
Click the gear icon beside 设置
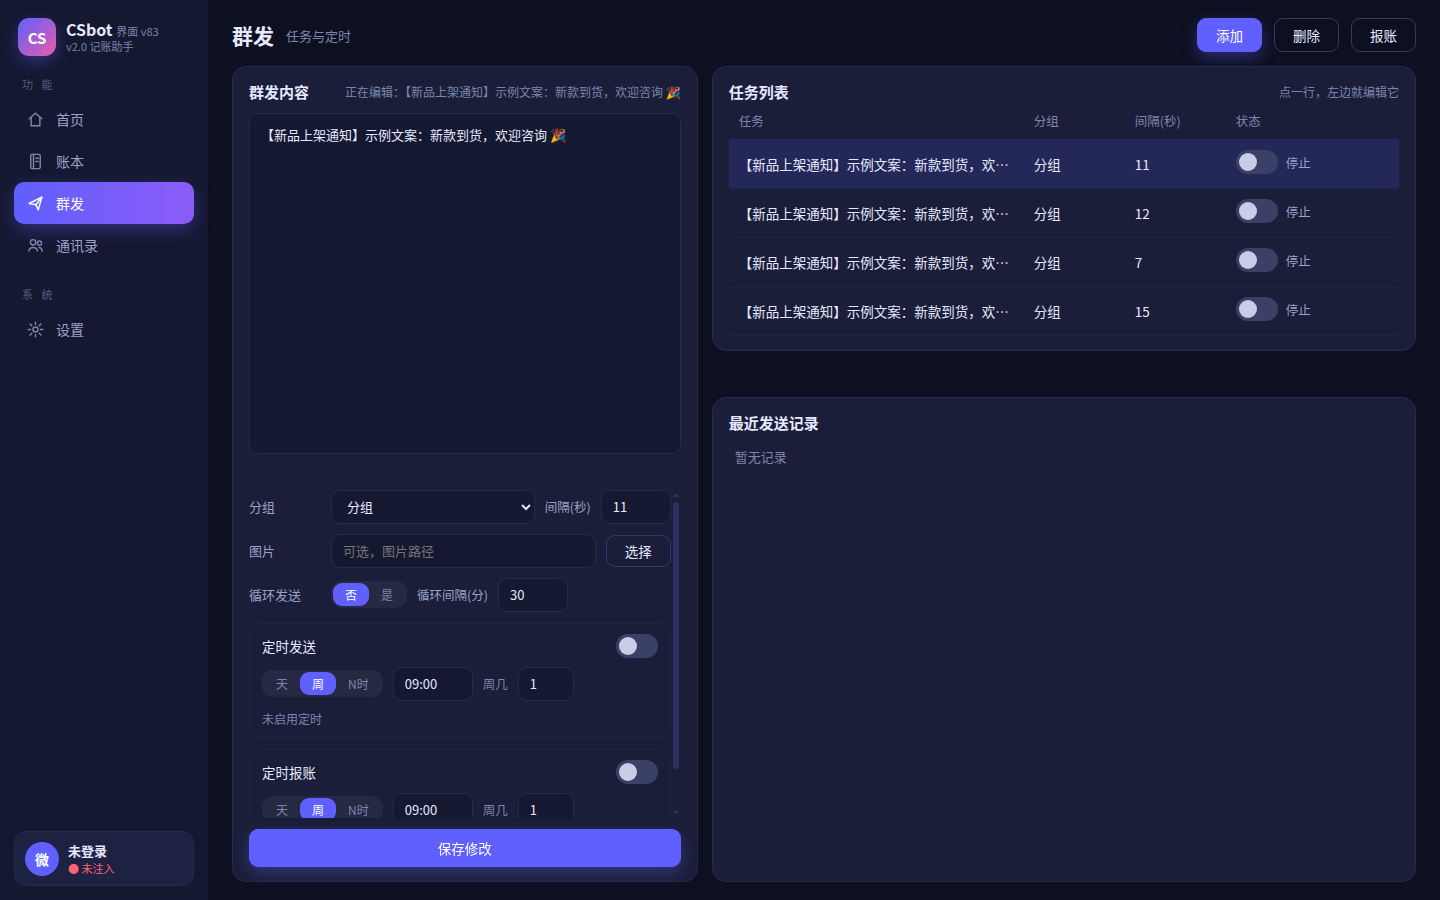[x=36, y=330]
